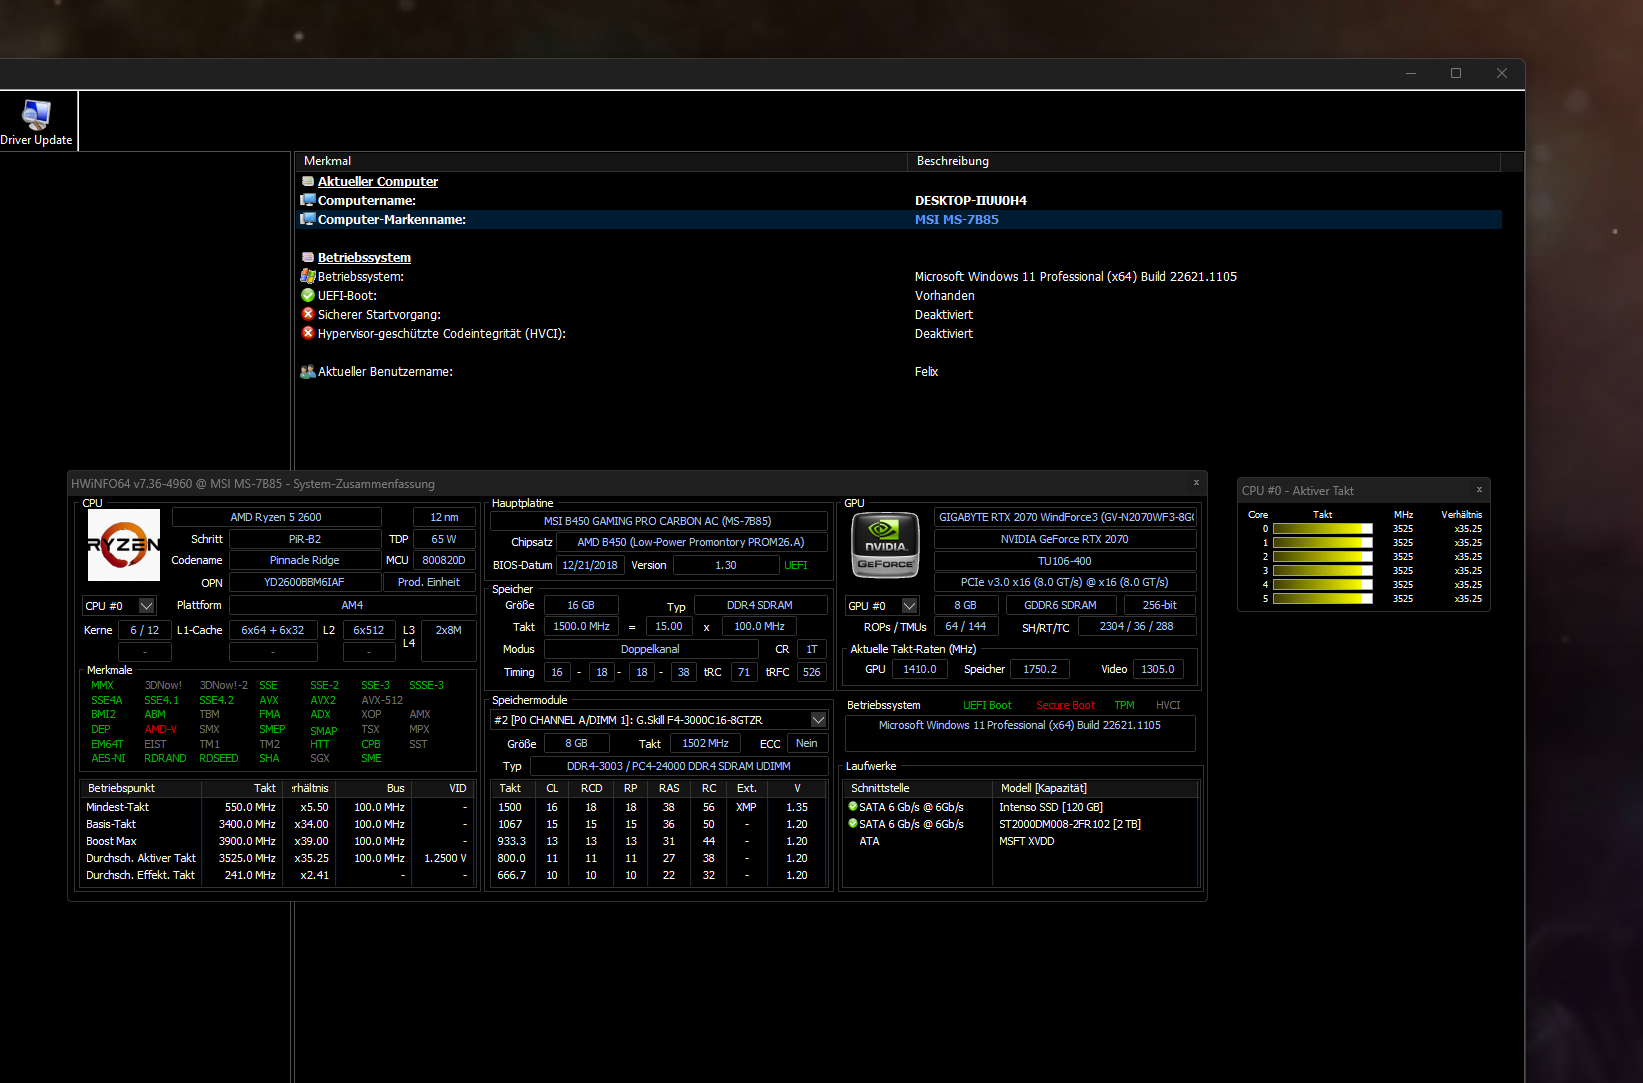The image size is (1643, 1083).
Task: Click the red X icon for Sicherer Startvorgang
Action: click(x=308, y=315)
